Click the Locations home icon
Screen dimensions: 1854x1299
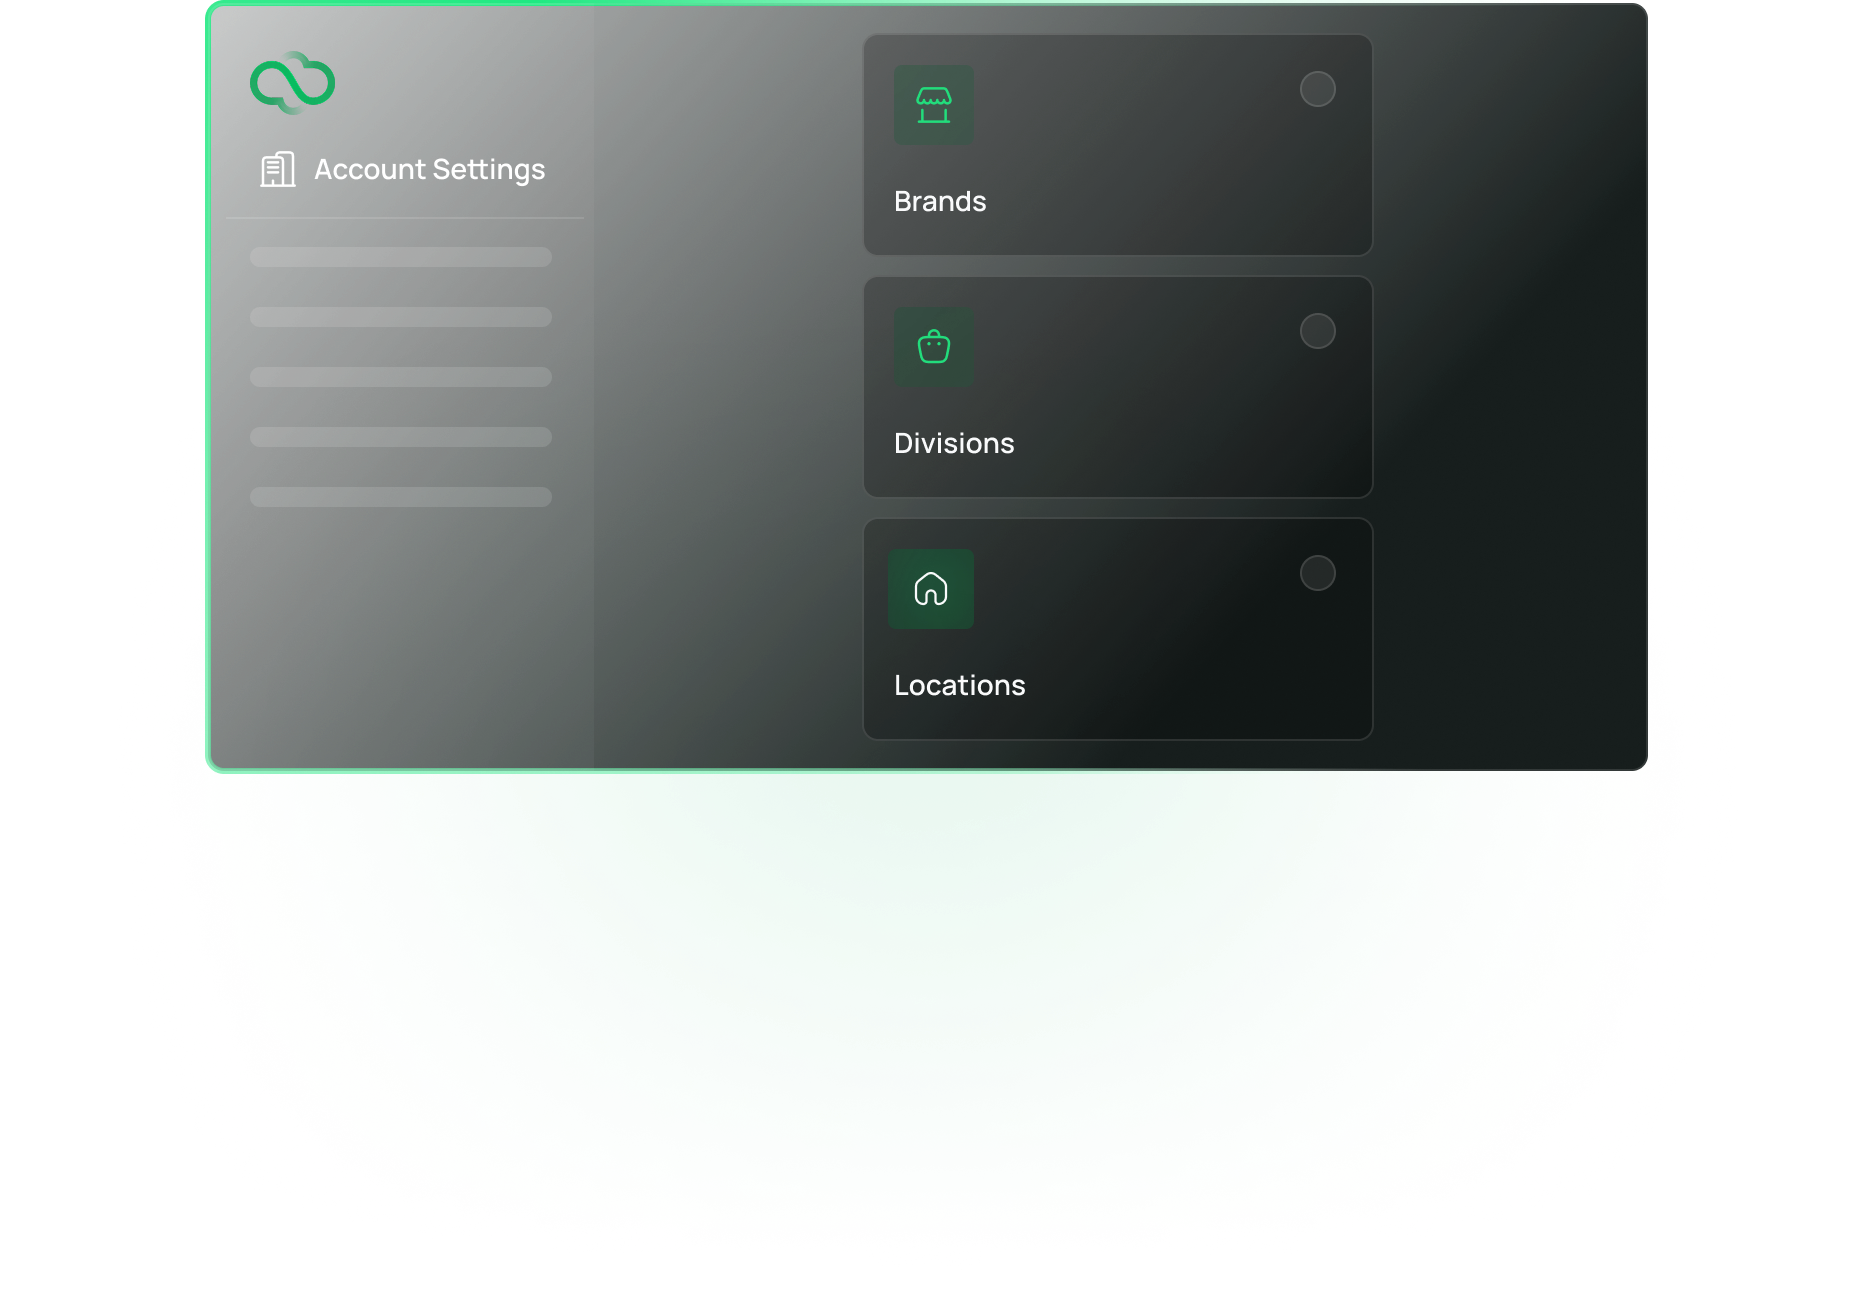pyautogui.click(x=930, y=589)
